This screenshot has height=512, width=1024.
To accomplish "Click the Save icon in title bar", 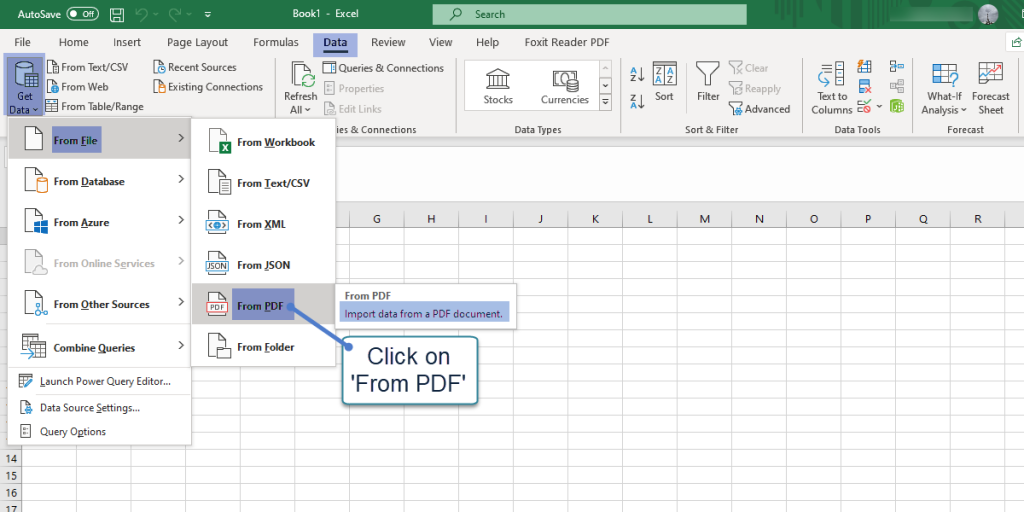I will pos(117,14).
